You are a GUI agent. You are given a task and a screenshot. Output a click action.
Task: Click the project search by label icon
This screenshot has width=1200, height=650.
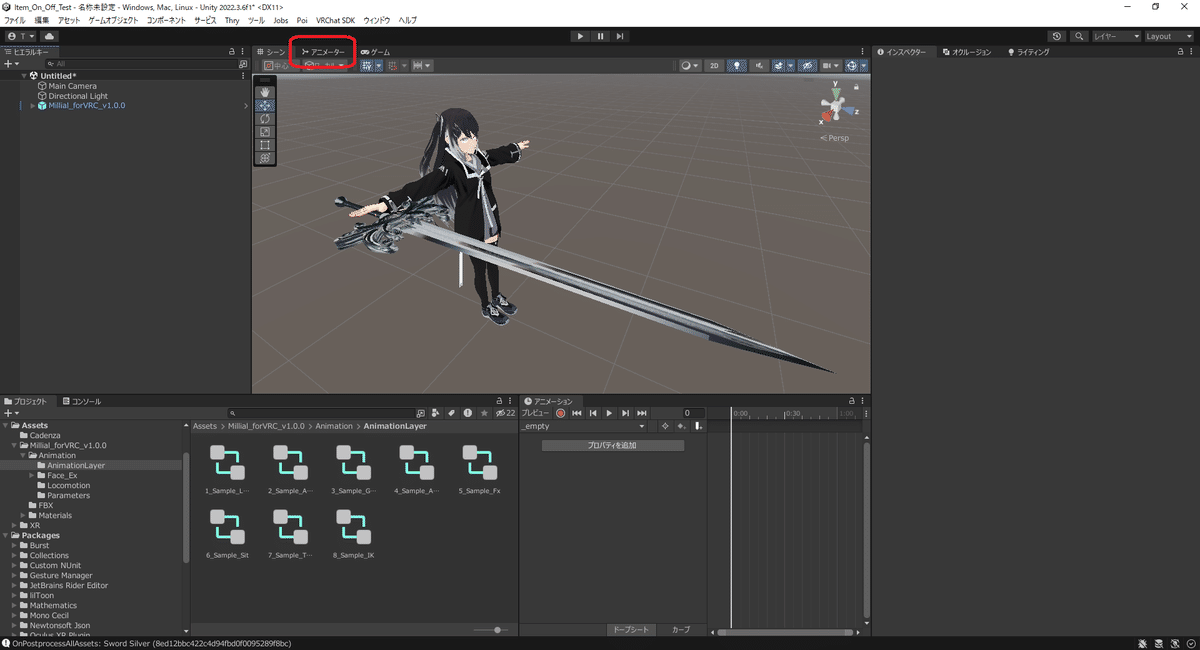451,412
